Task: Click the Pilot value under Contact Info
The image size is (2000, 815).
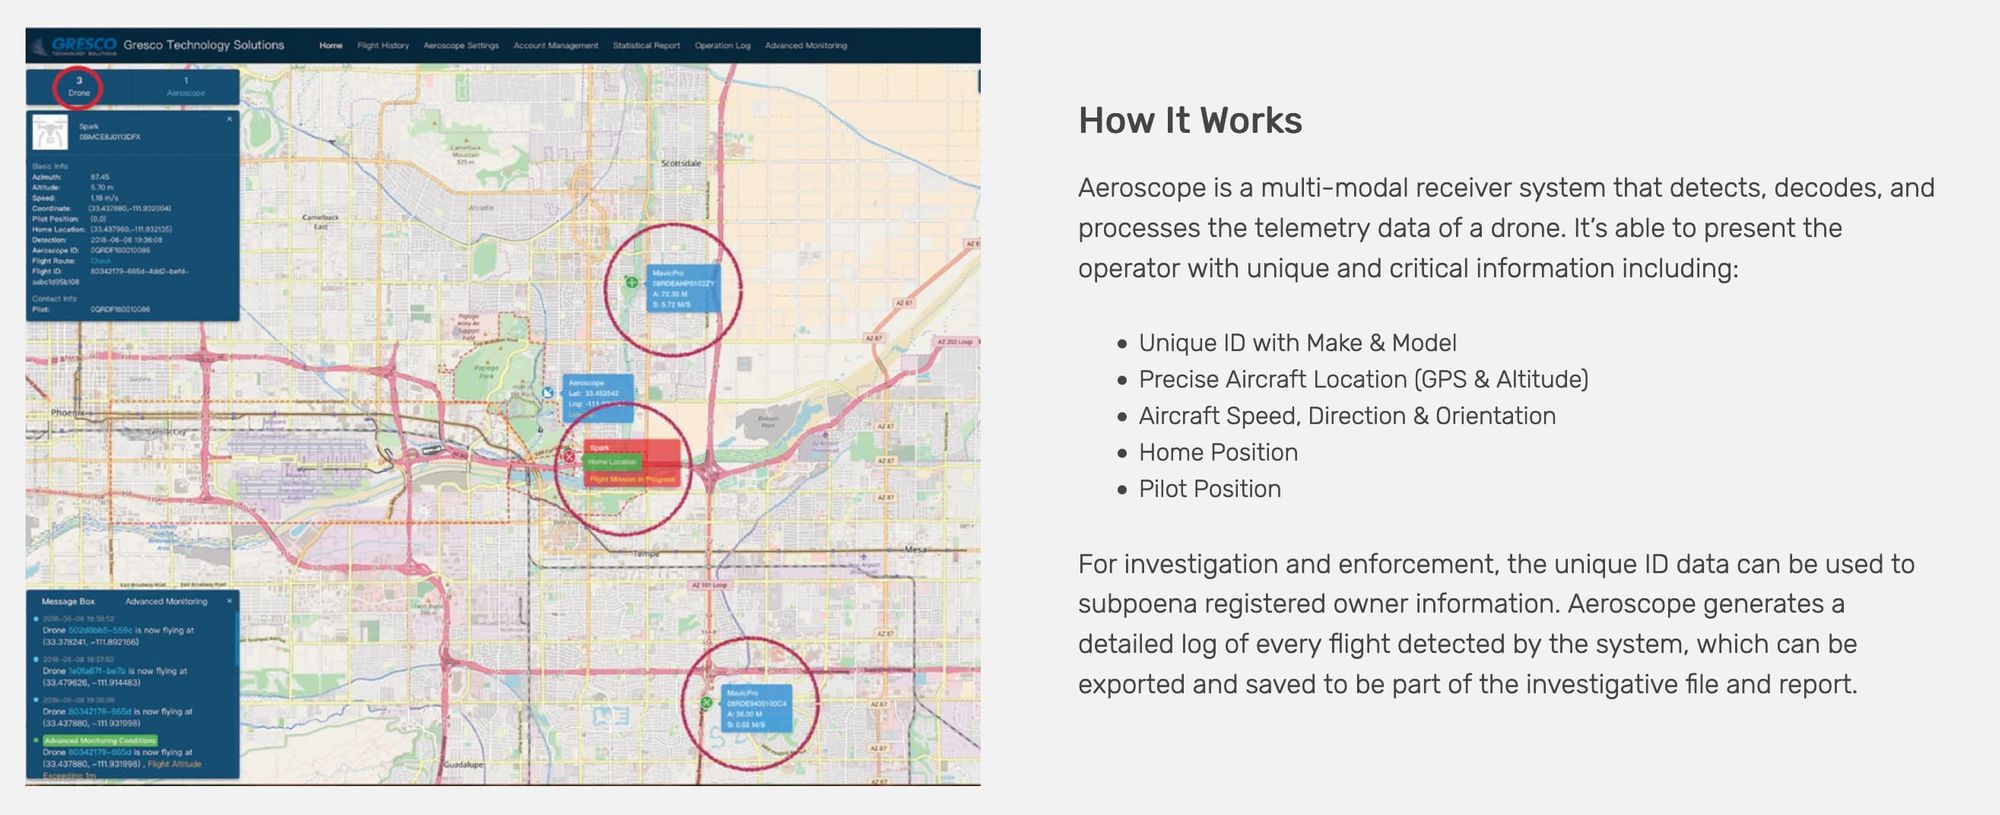Action: pos(120,309)
